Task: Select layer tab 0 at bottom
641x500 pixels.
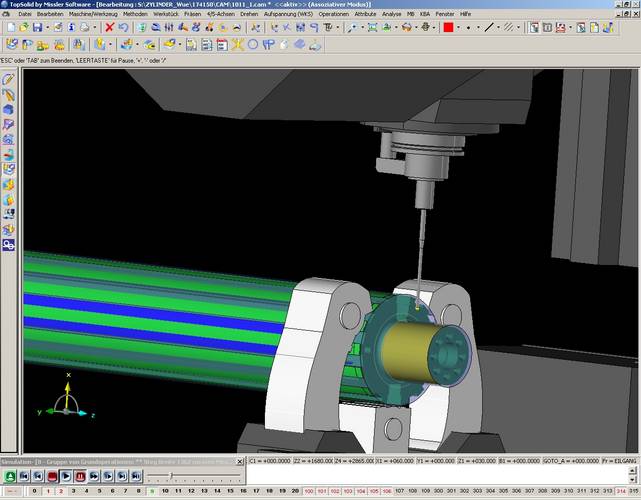Action: (x=35, y=491)
